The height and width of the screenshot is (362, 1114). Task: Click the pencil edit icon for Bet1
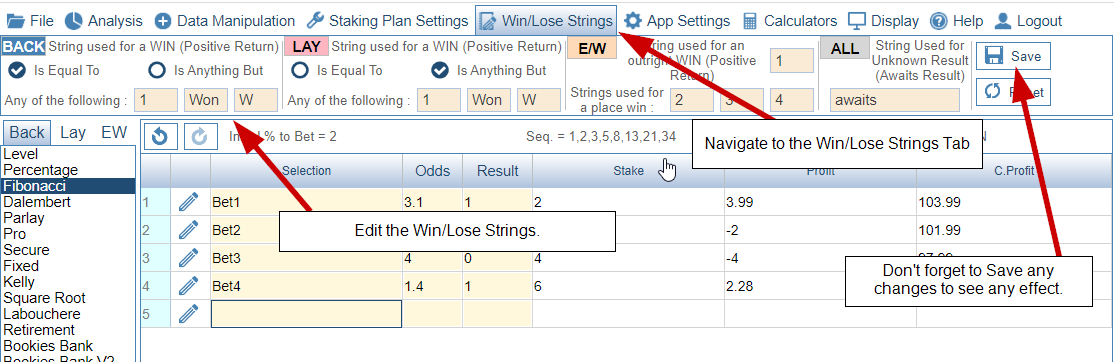188,202
